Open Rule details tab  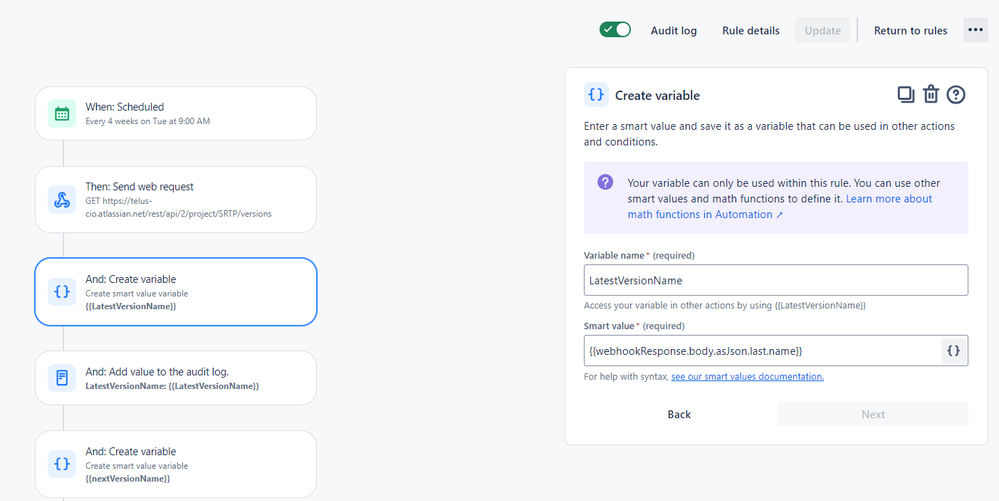coord(750,30)
